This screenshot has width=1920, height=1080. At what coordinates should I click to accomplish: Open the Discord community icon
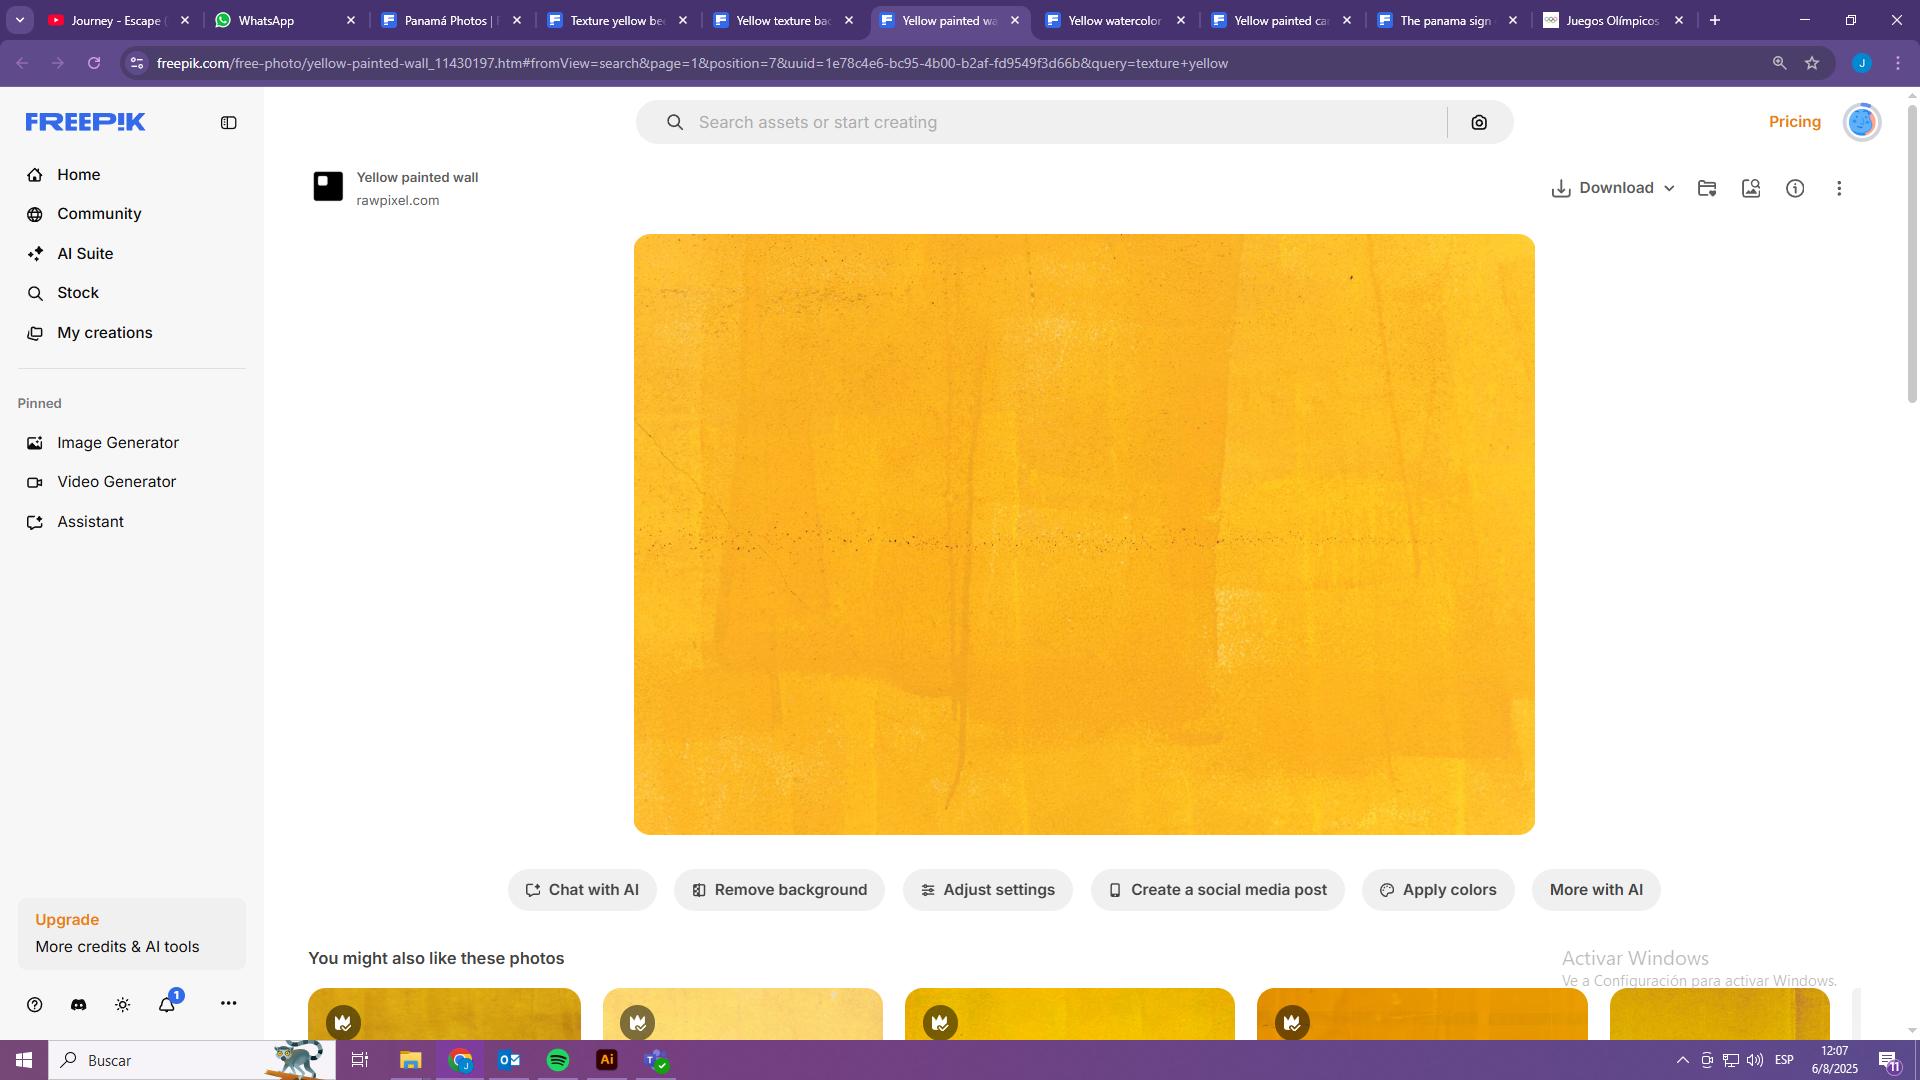click(79, 1005)
